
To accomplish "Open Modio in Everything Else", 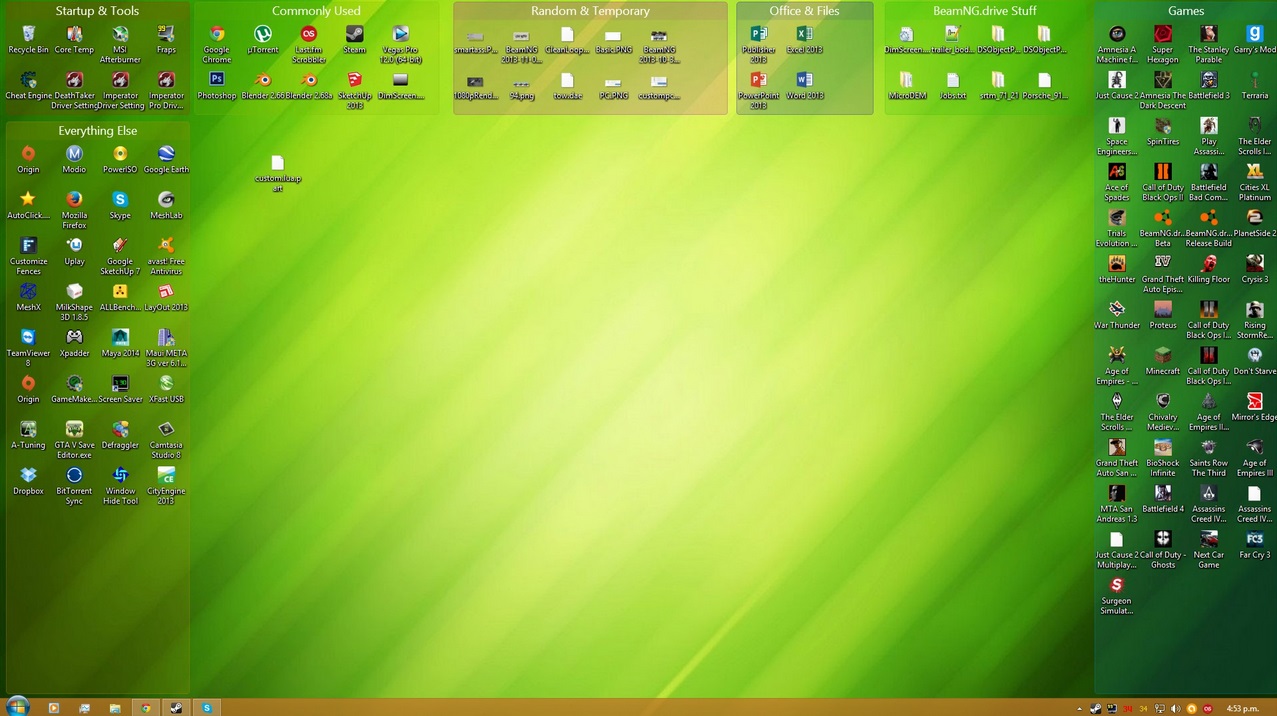I will [74, 160].
